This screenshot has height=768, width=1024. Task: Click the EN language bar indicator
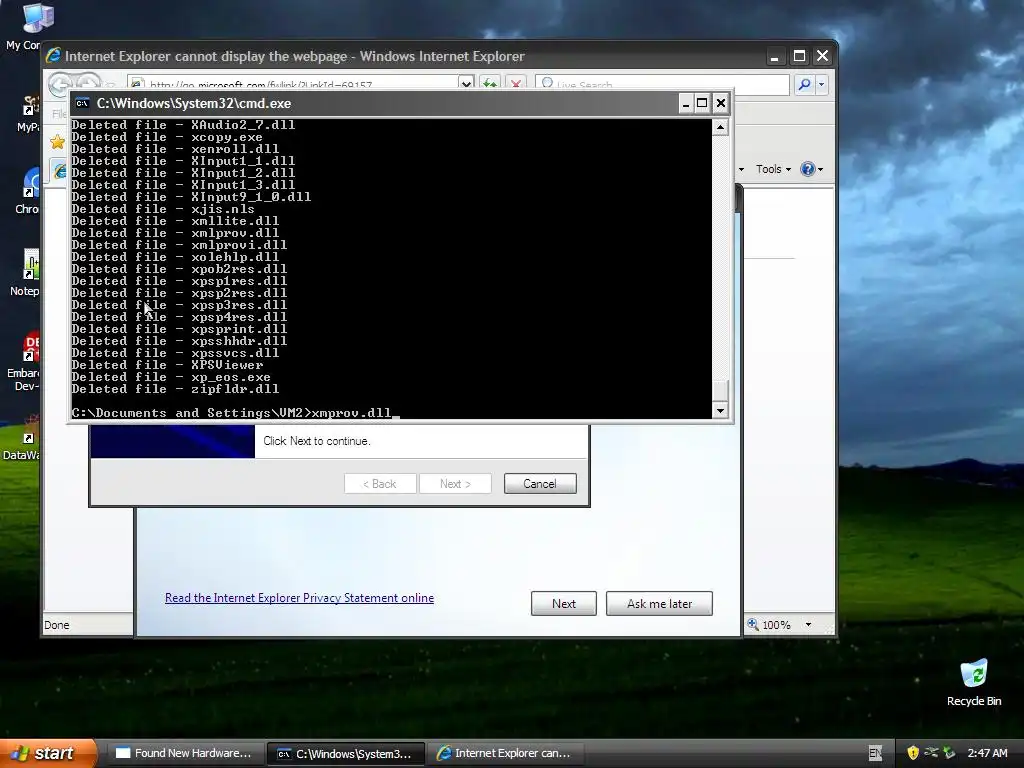(875, 753)
